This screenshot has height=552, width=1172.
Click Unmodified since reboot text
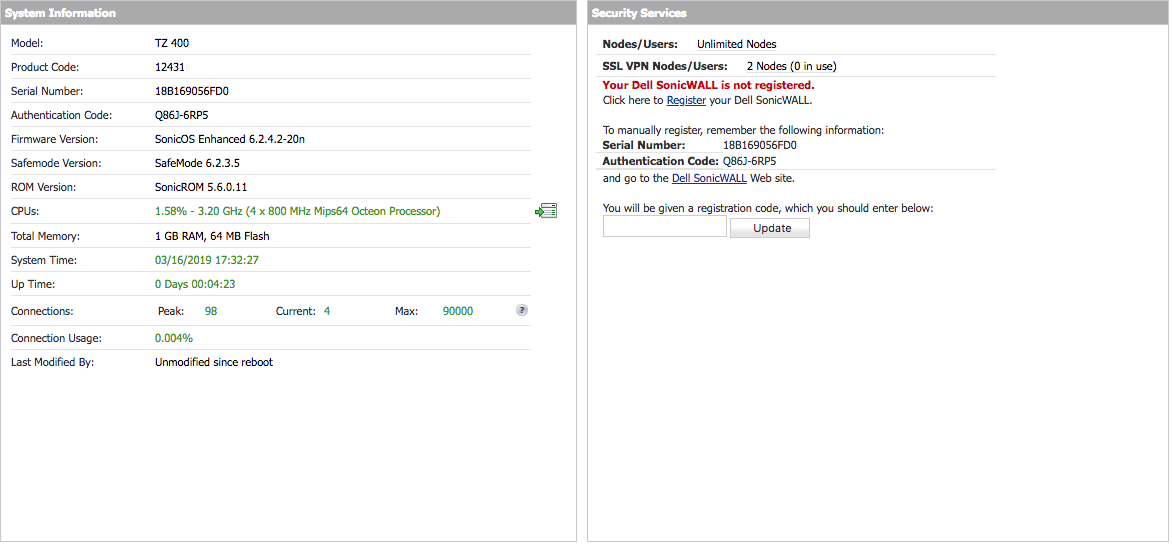(214, 362)
